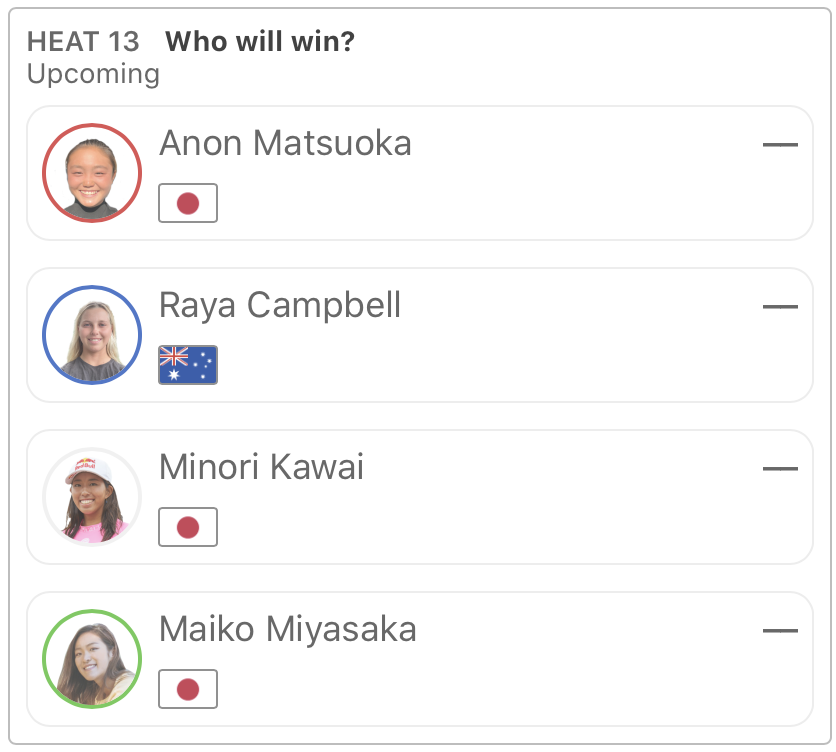Click the 'Who will win?' heading
Viewport: 836px width, 752px height.
[260, 42]
